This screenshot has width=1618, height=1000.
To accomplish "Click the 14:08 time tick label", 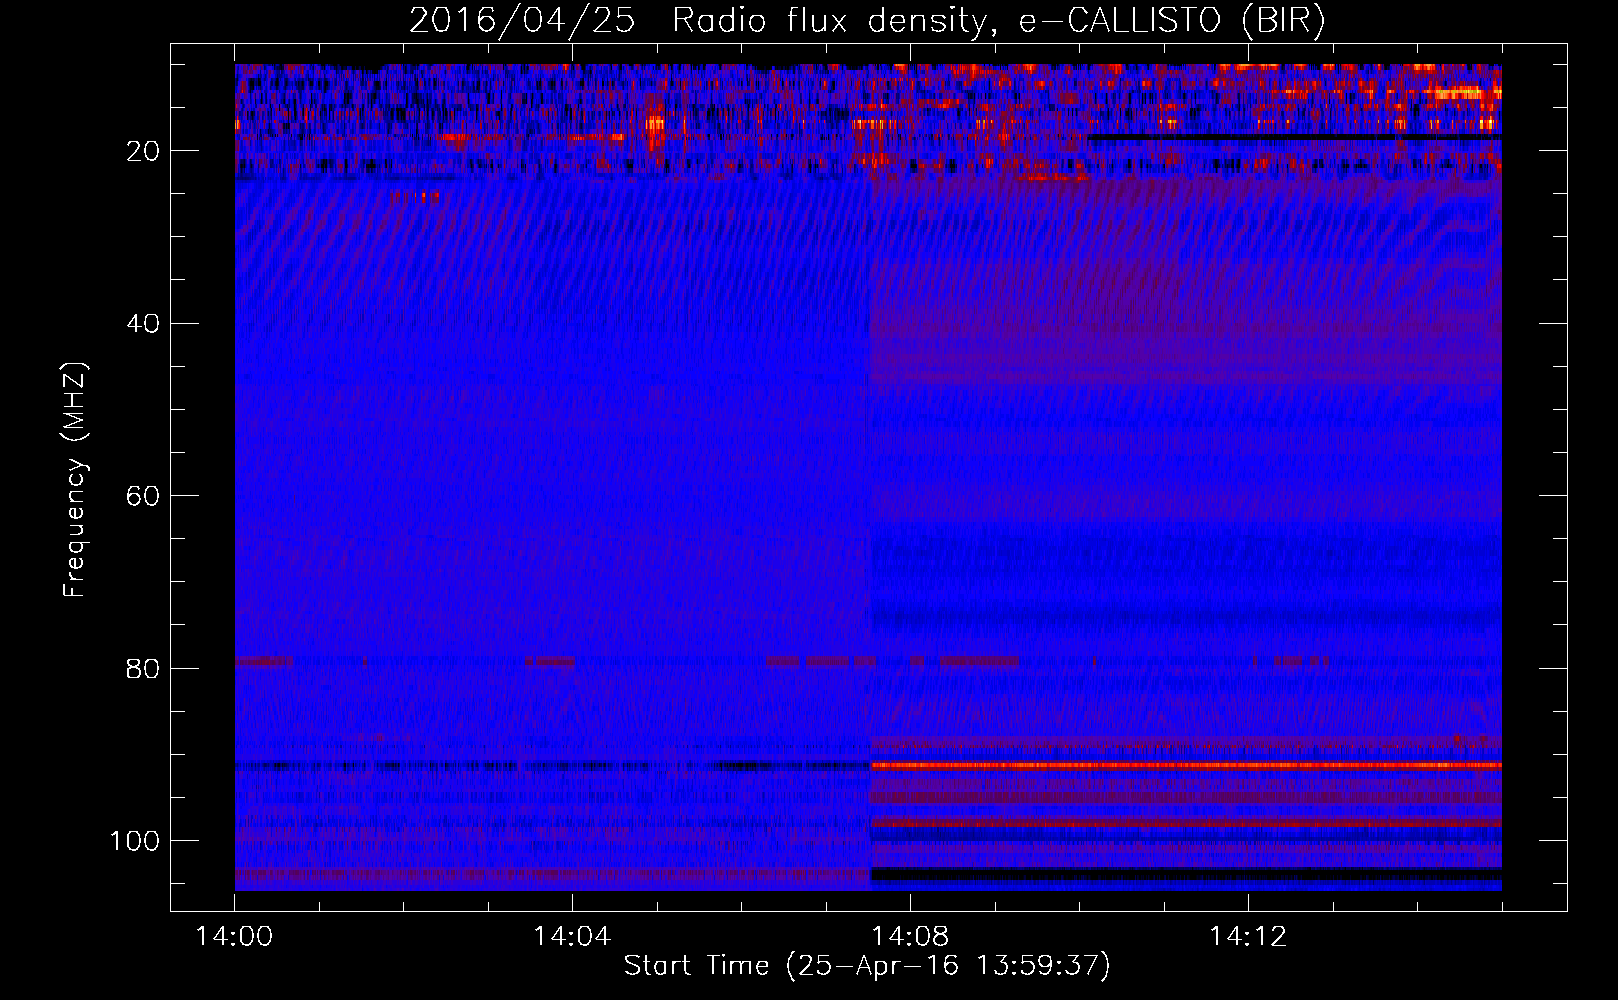I will click(x=910, y=936).
